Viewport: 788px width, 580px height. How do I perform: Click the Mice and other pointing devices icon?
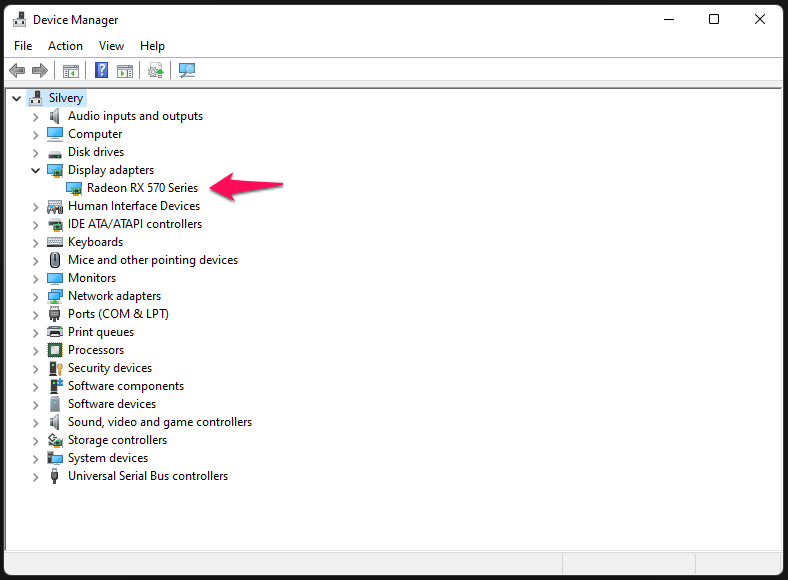[x=55, y=260]
